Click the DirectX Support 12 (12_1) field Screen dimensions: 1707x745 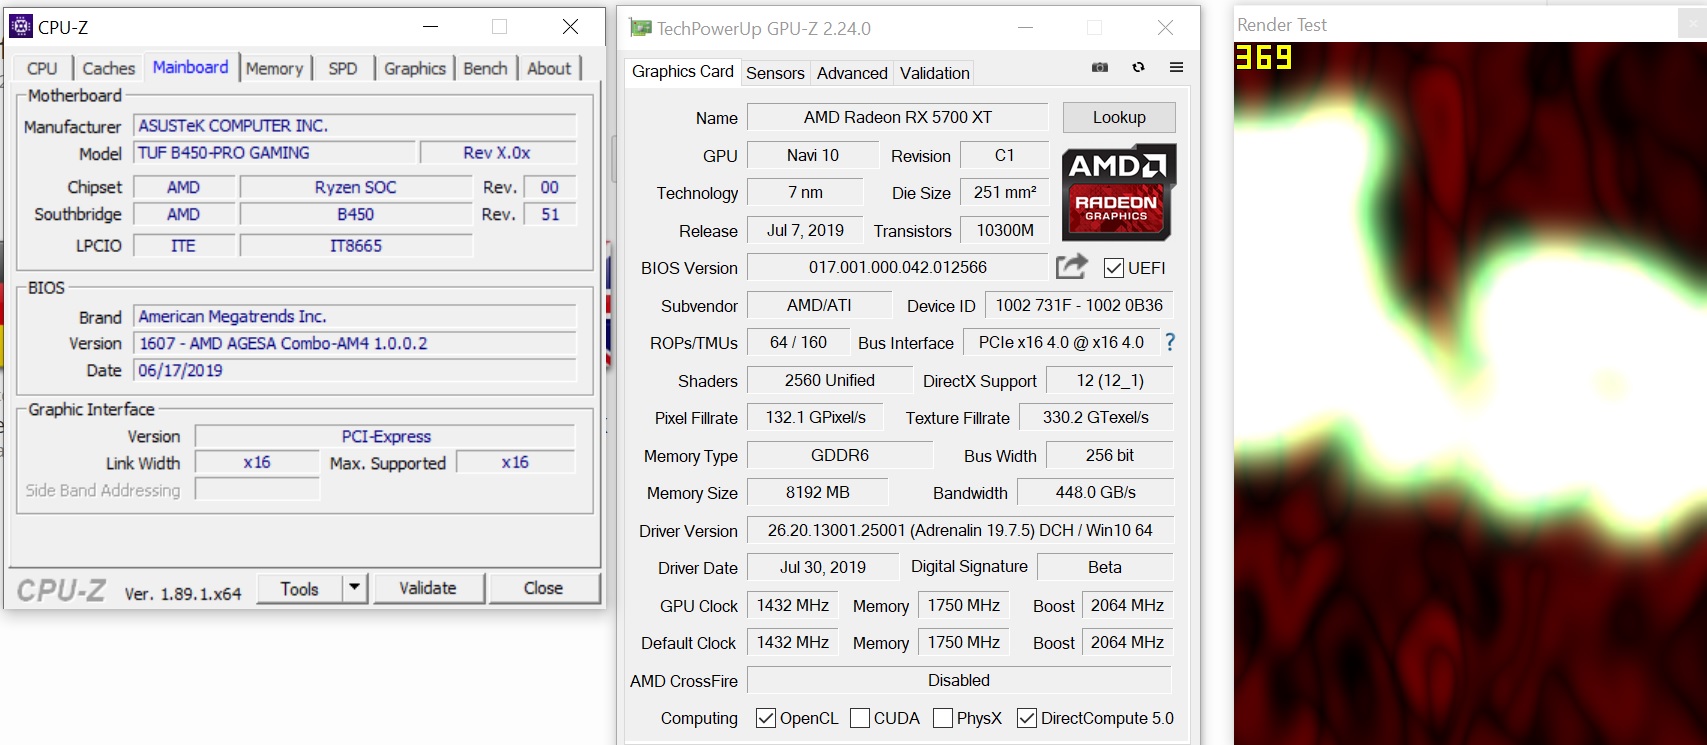[x=1110, y=380]
